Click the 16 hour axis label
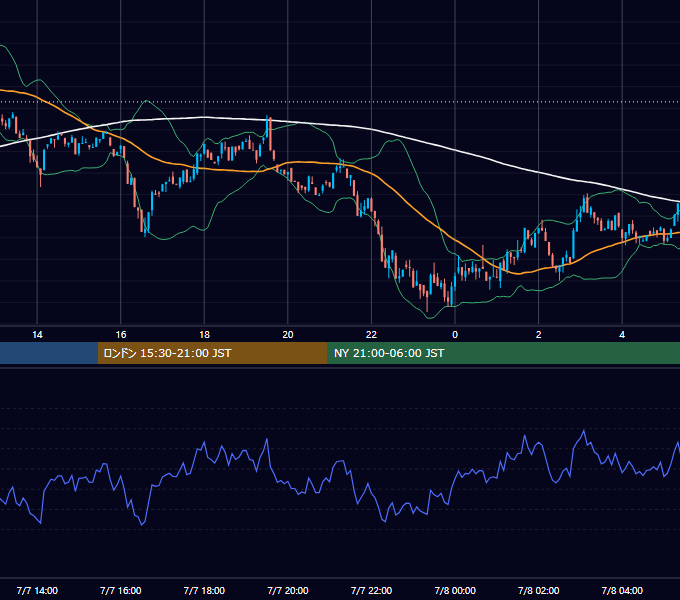 121,335
